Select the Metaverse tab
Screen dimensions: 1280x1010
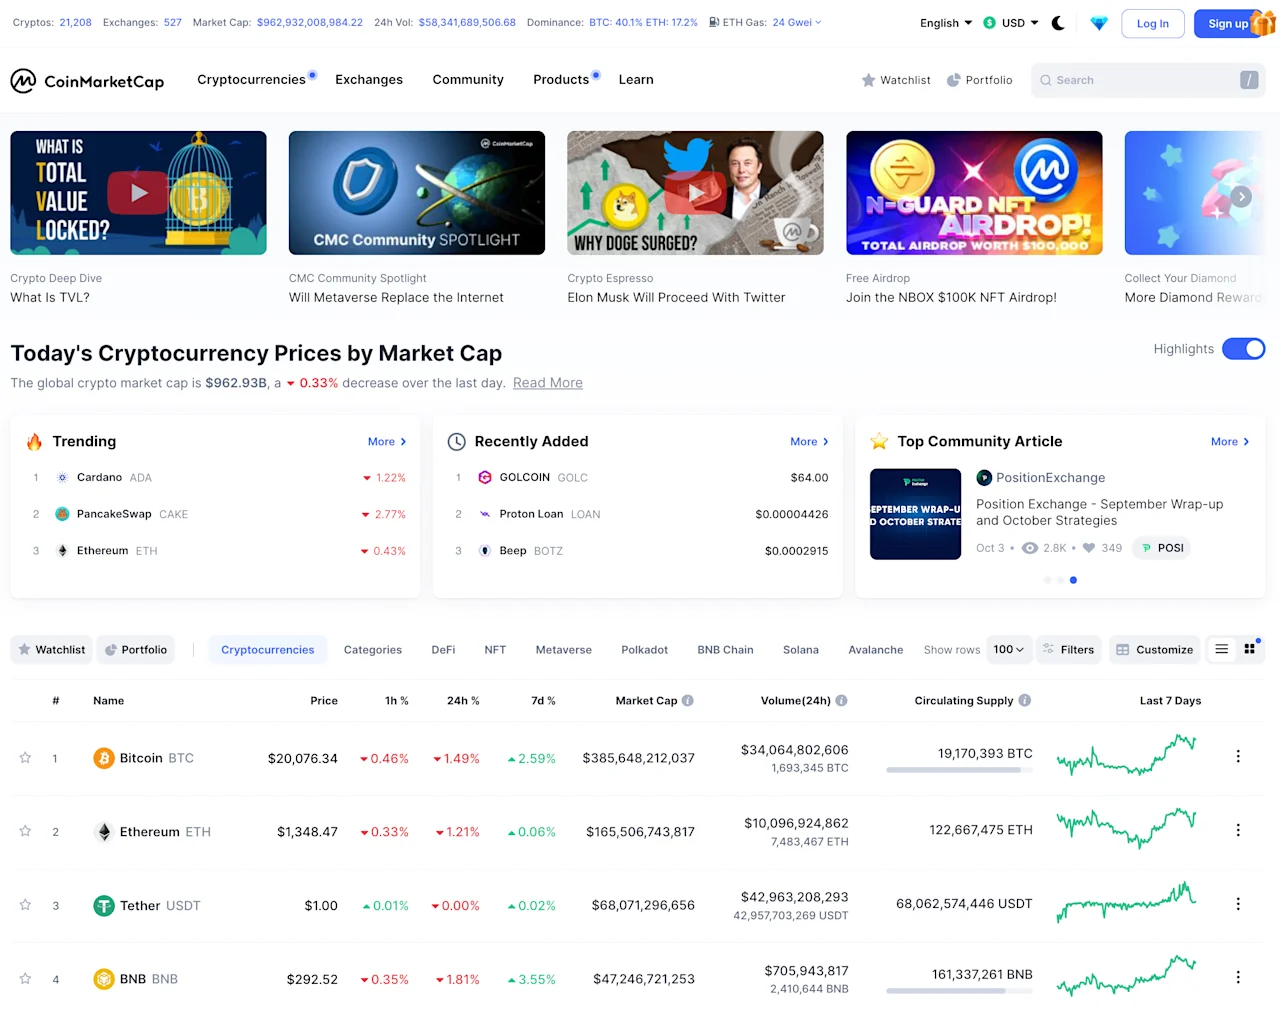click(x=564, y=650)
